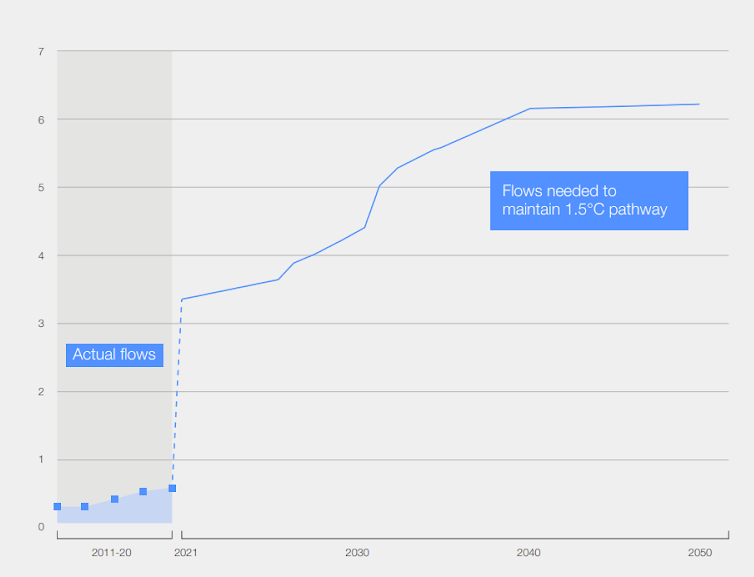Screen dimensions: 754x577
Task: Select the fourth square data marker
Action: 143,491
